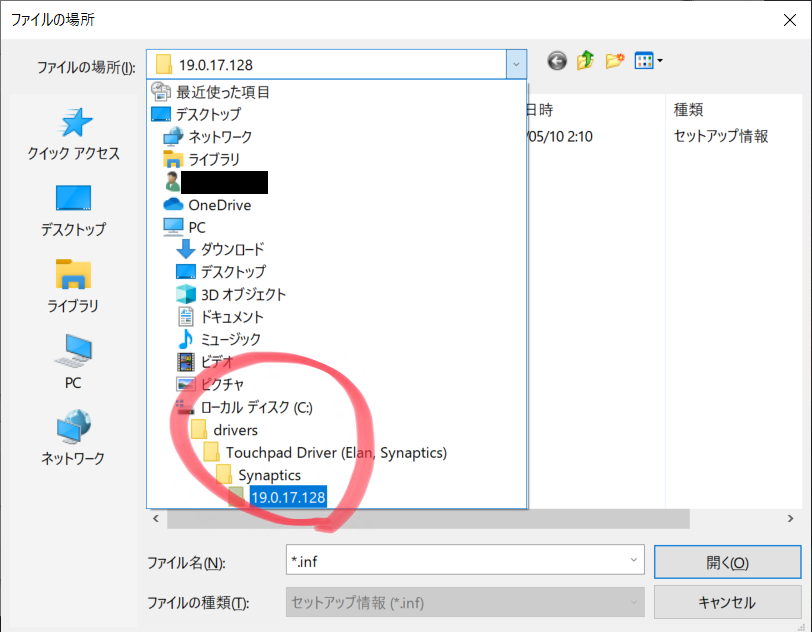Click the Back navigation arrow icon

click(557, 62)
